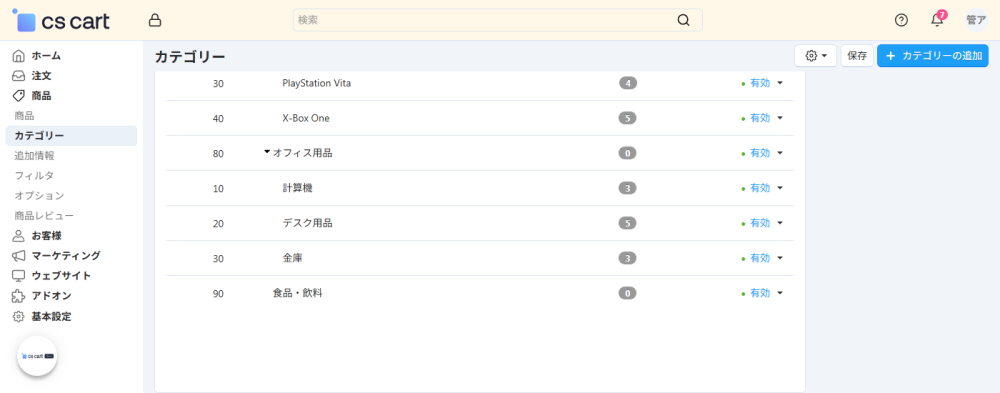
Task: Click the tag icon beside 商品
Action: (x=18, y=96)
